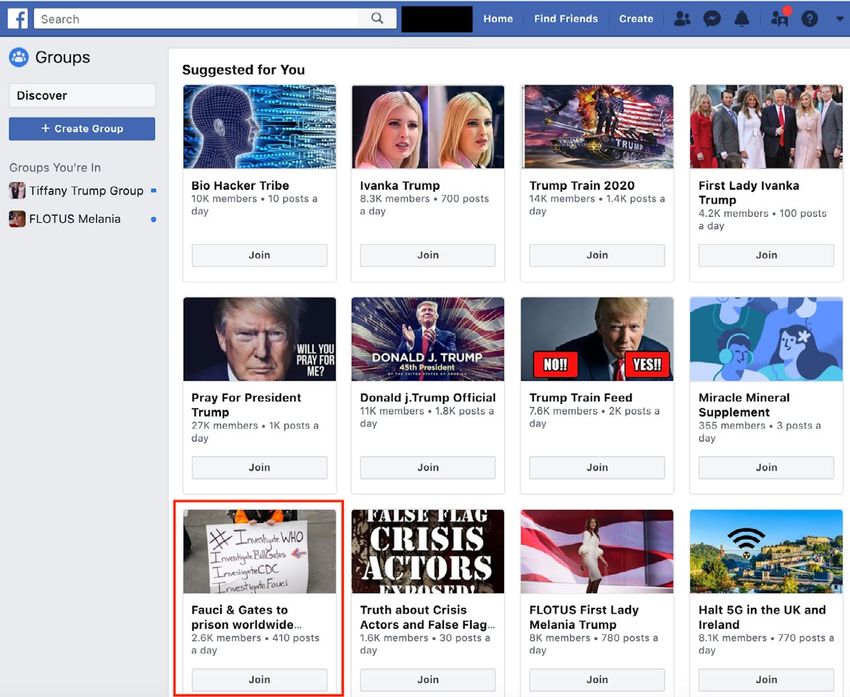Viewport: 850px width, 697px height.
Task: Open the Fauci & Gates group cover image
Action: pos(259,551)
